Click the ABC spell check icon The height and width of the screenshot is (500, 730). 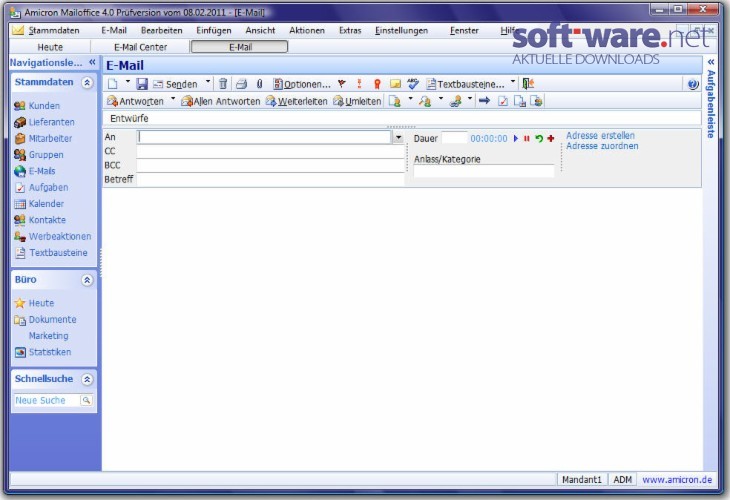pyautogui.click(x=413, y=84)
